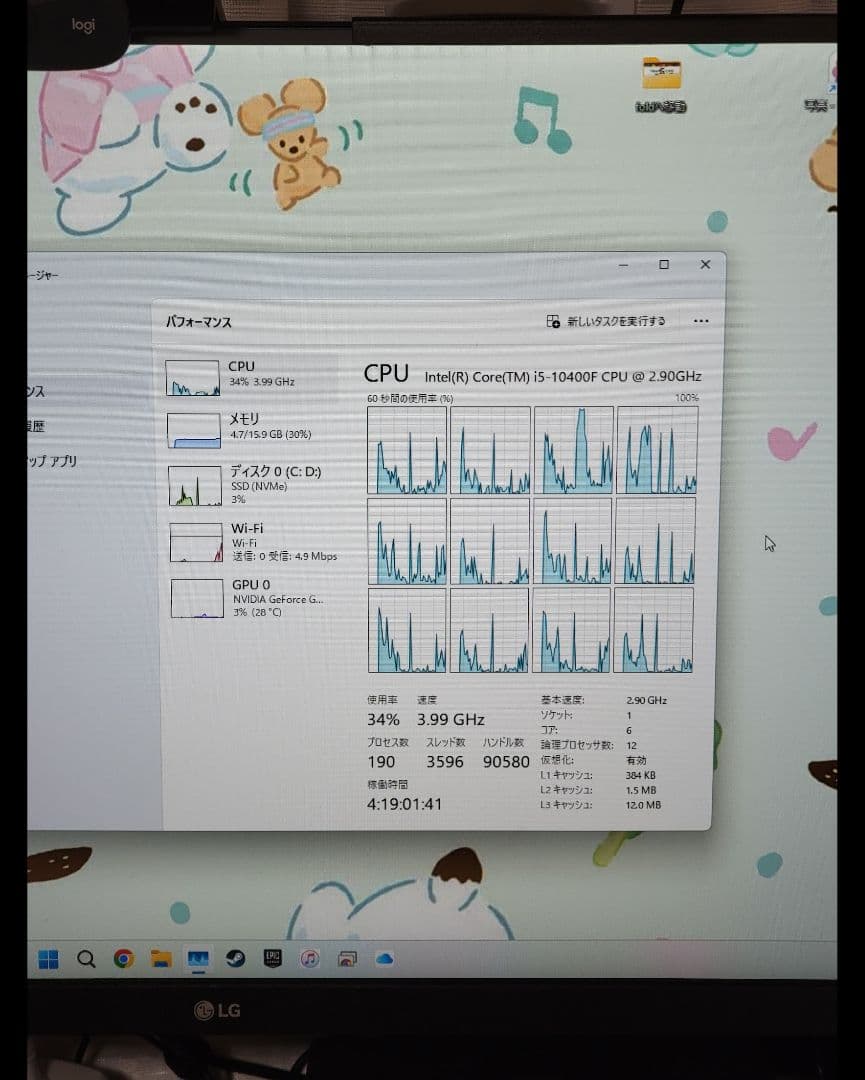
Task: Select ディスク 0 (C: D:) performance item
Action: point(251,484)
